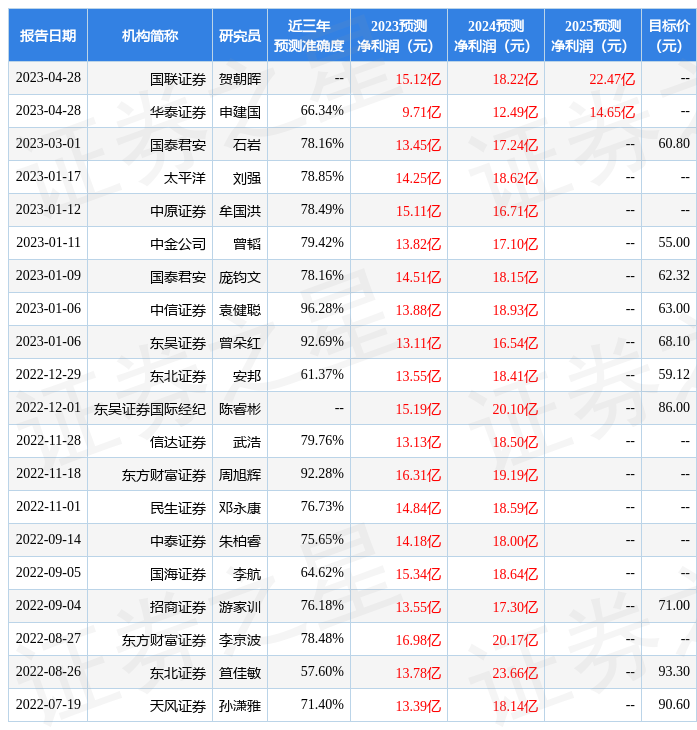Select researcher 安邦

tap(247, 376)
